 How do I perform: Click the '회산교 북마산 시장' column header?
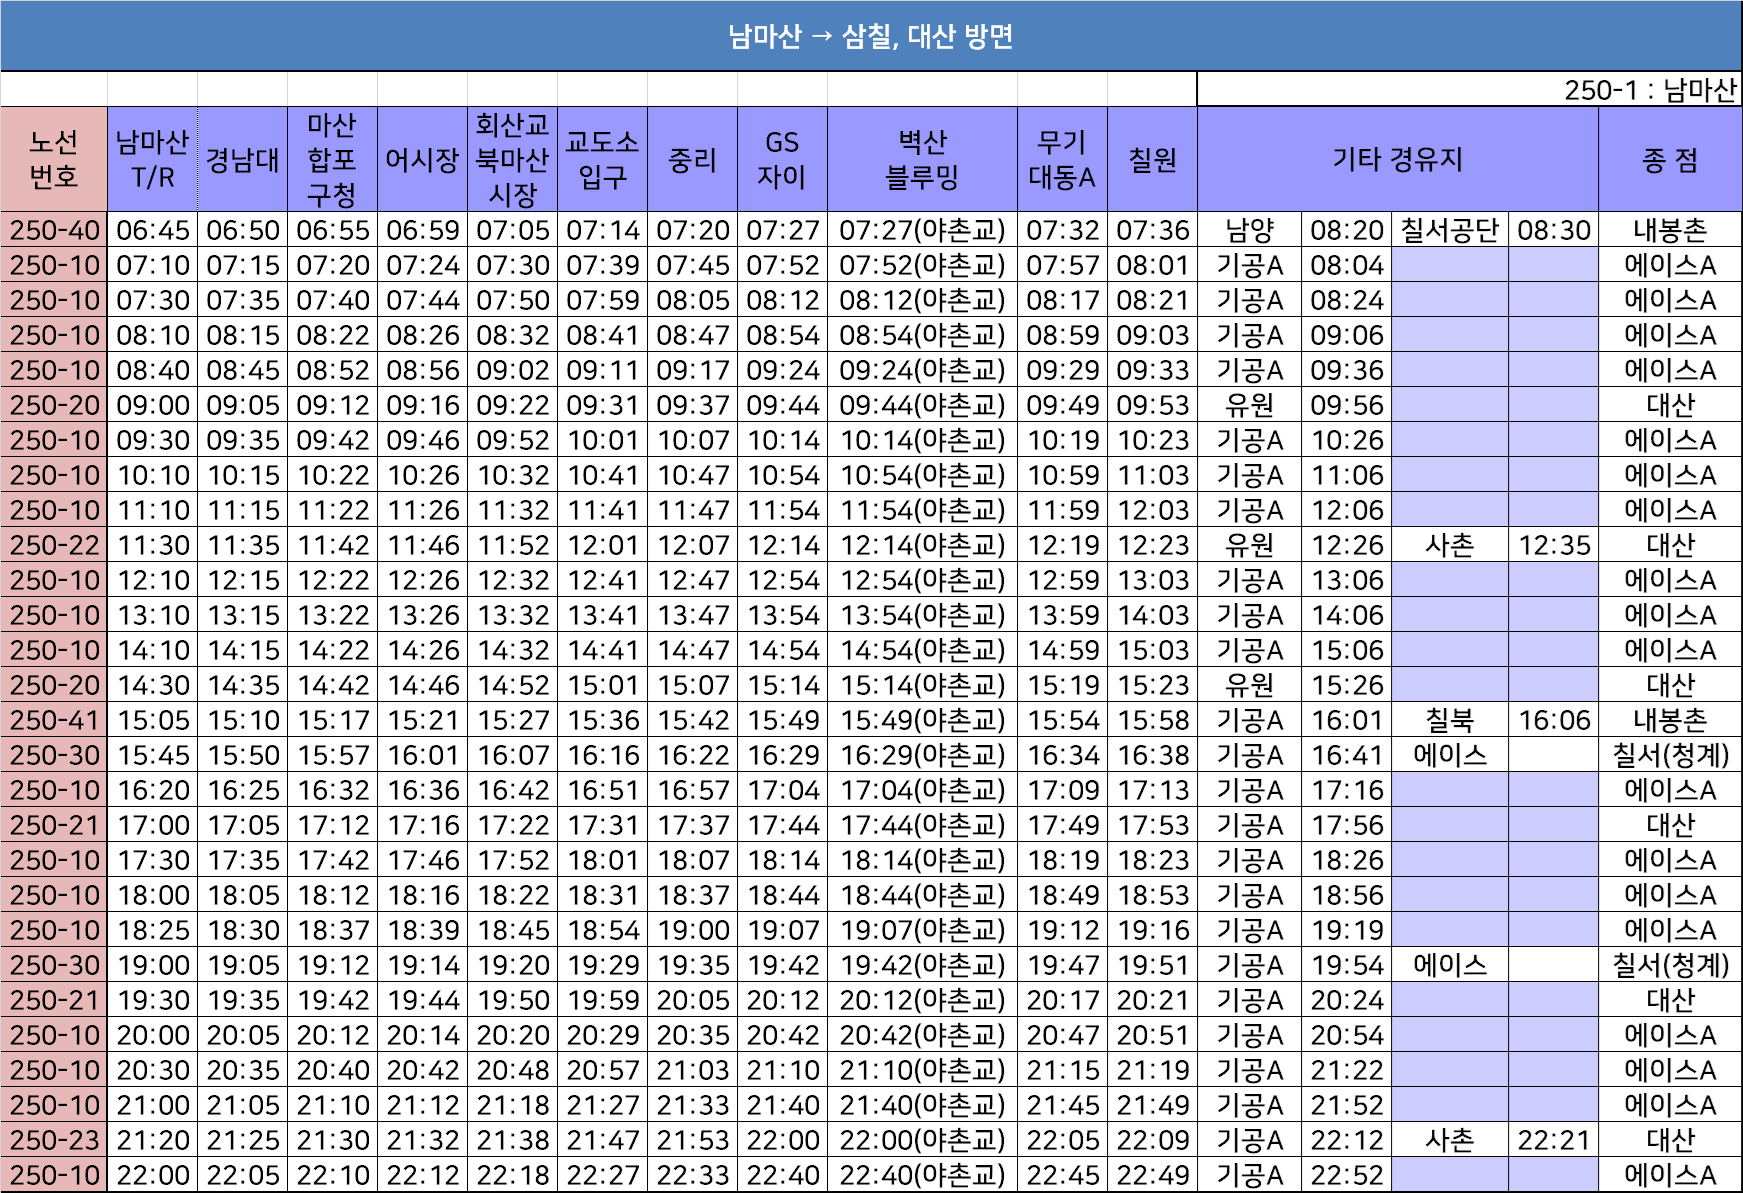(x=512, y=160)
